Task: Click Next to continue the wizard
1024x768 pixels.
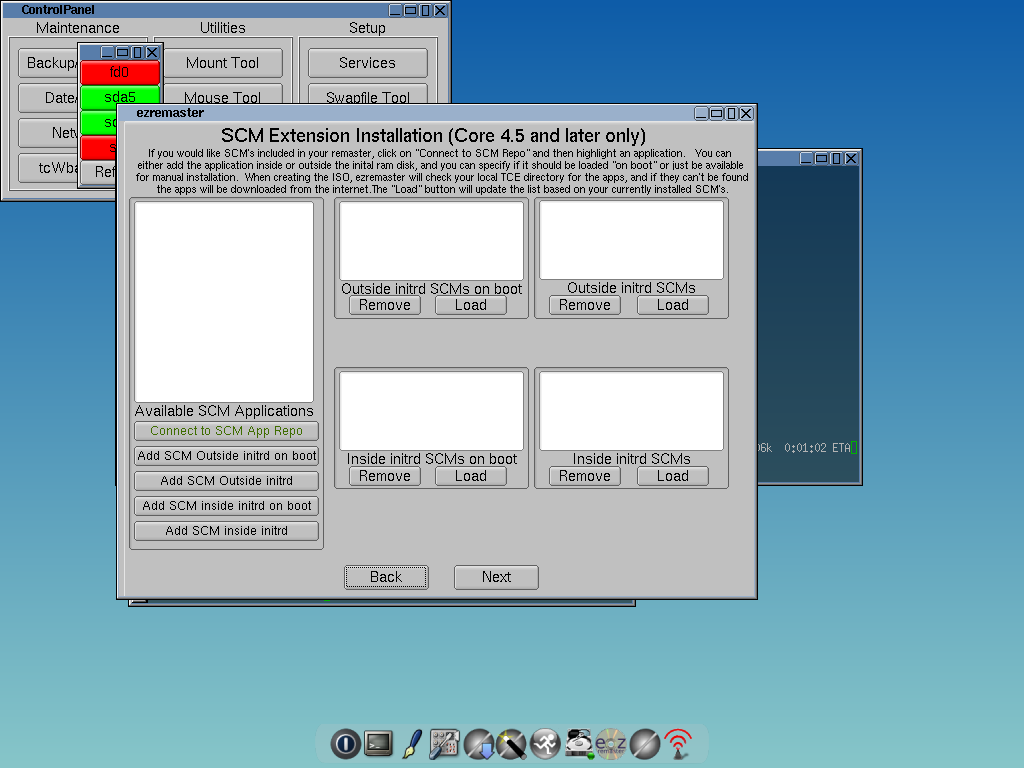Action: point(496,577)
